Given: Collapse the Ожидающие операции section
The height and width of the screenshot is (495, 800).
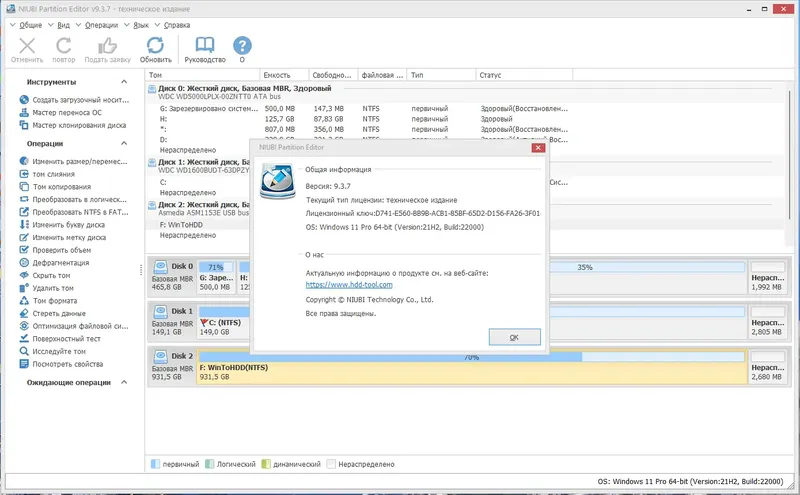Looking at the screenshot, I should (x=124, y=382).
